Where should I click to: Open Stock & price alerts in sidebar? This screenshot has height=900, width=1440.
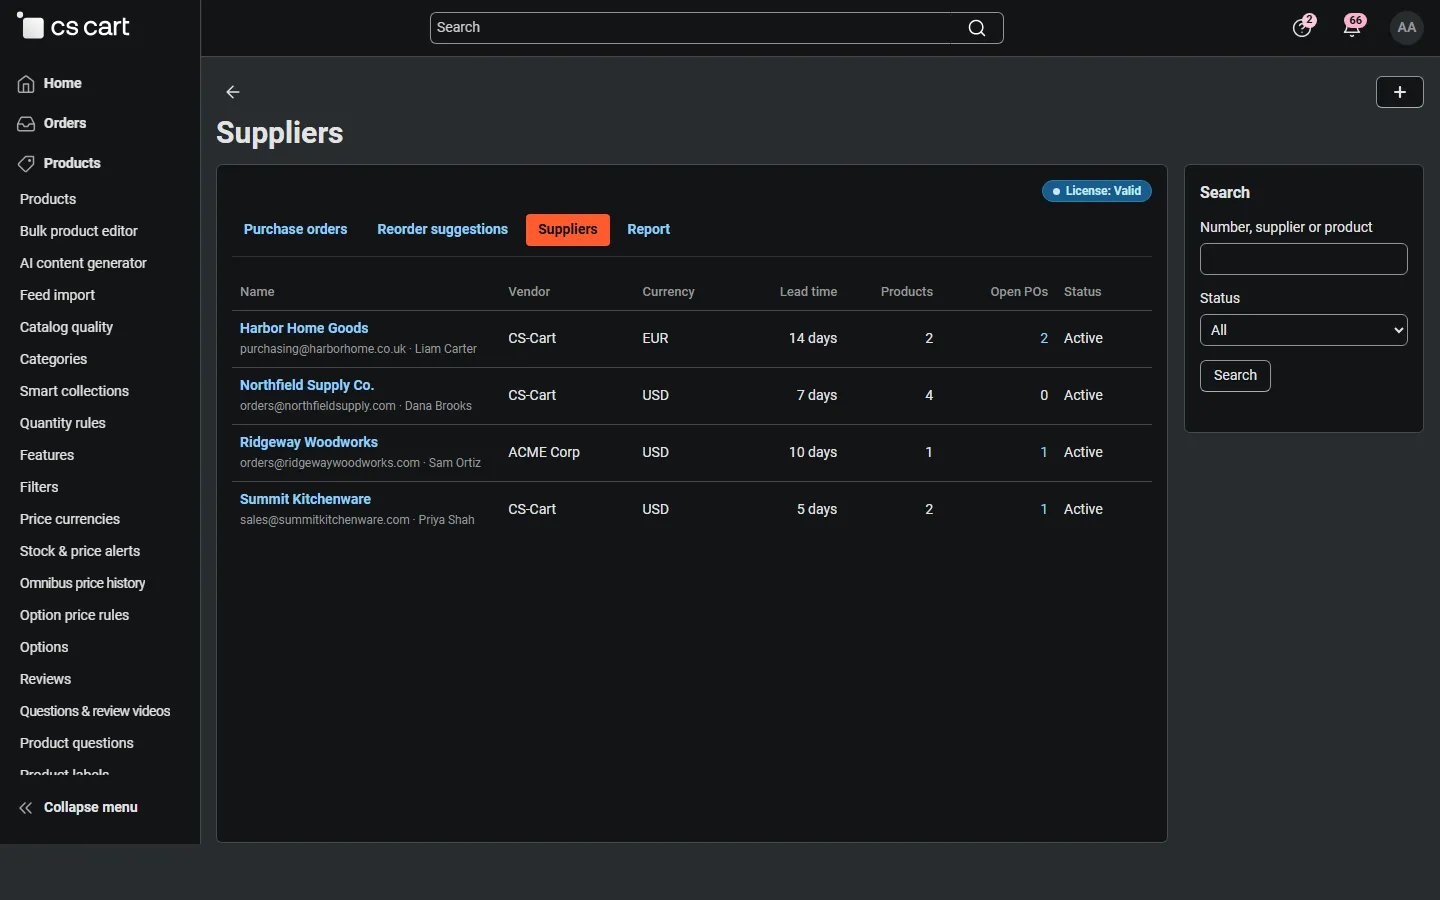[80, 551]
